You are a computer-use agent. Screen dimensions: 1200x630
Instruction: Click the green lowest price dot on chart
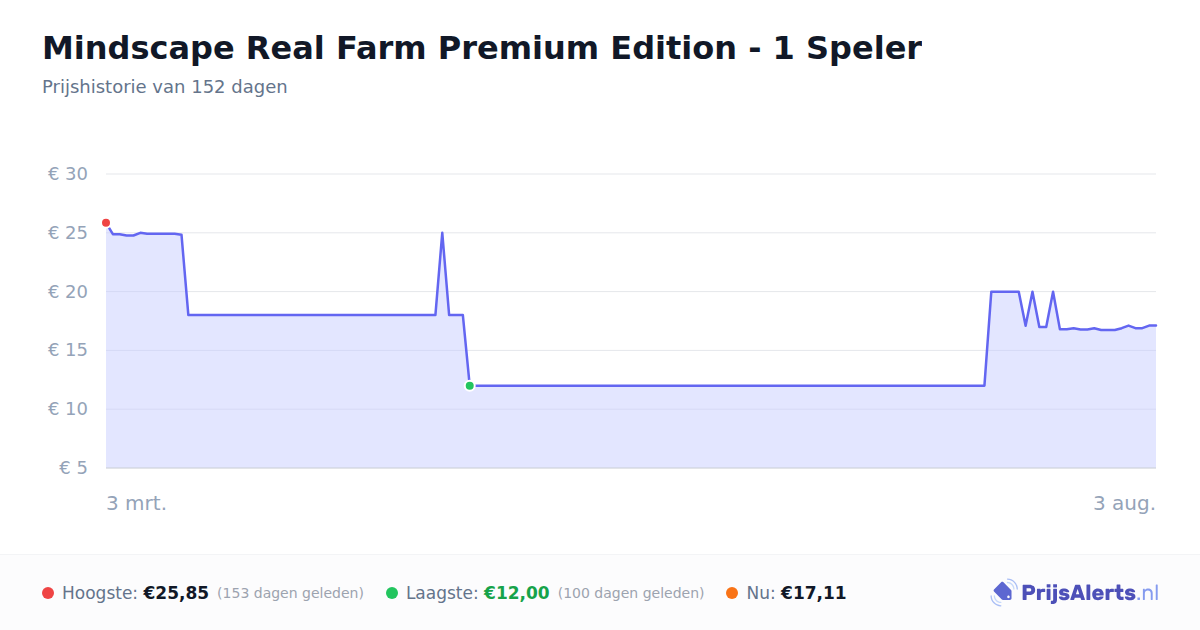click(x=469, y=386)
